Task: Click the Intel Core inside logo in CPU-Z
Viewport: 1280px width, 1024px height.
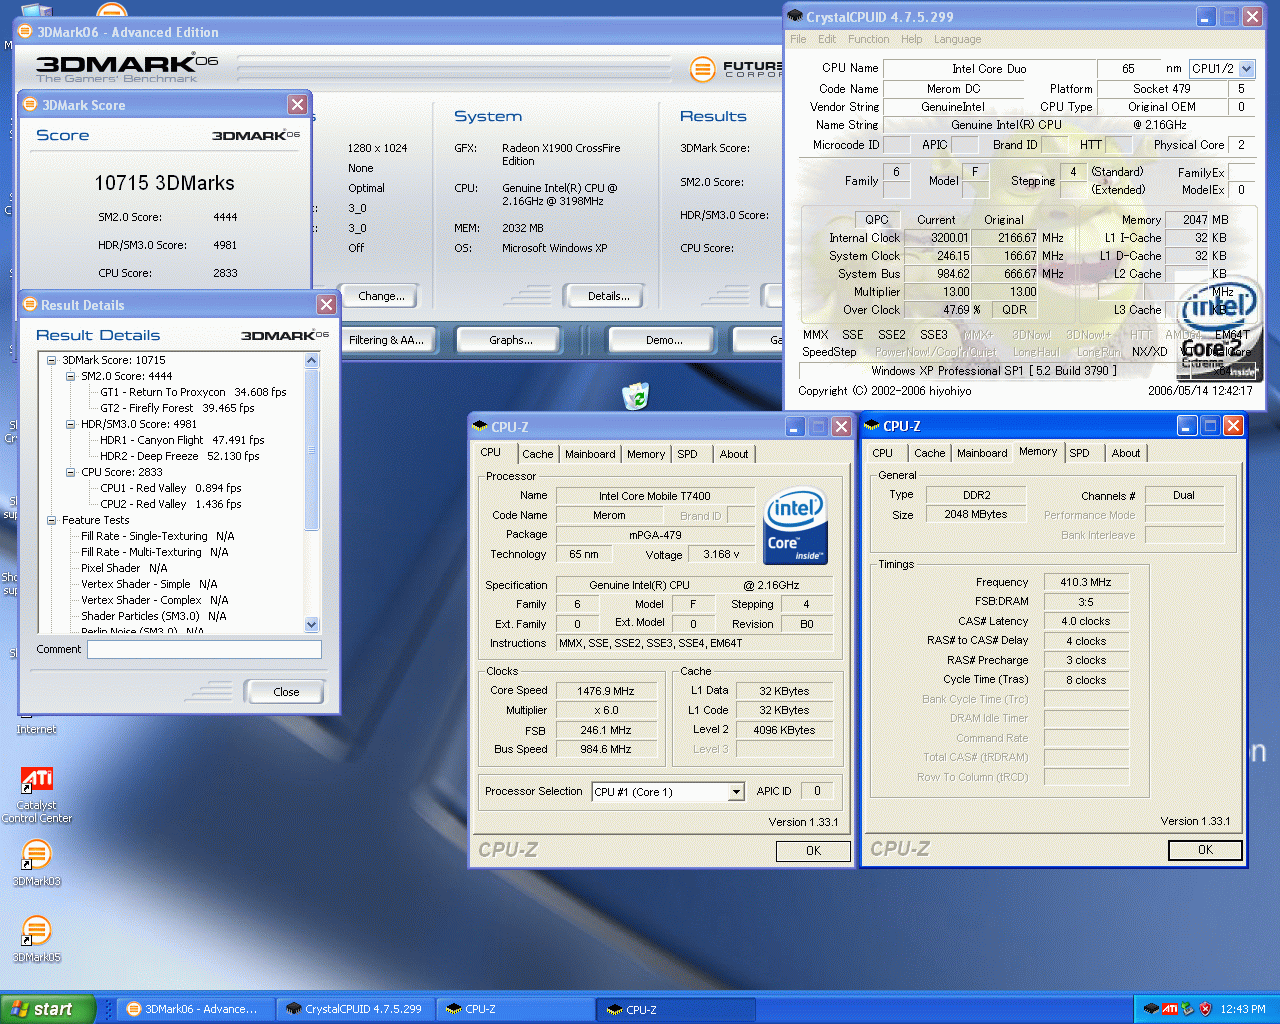Action: click(x=796, y=525)
